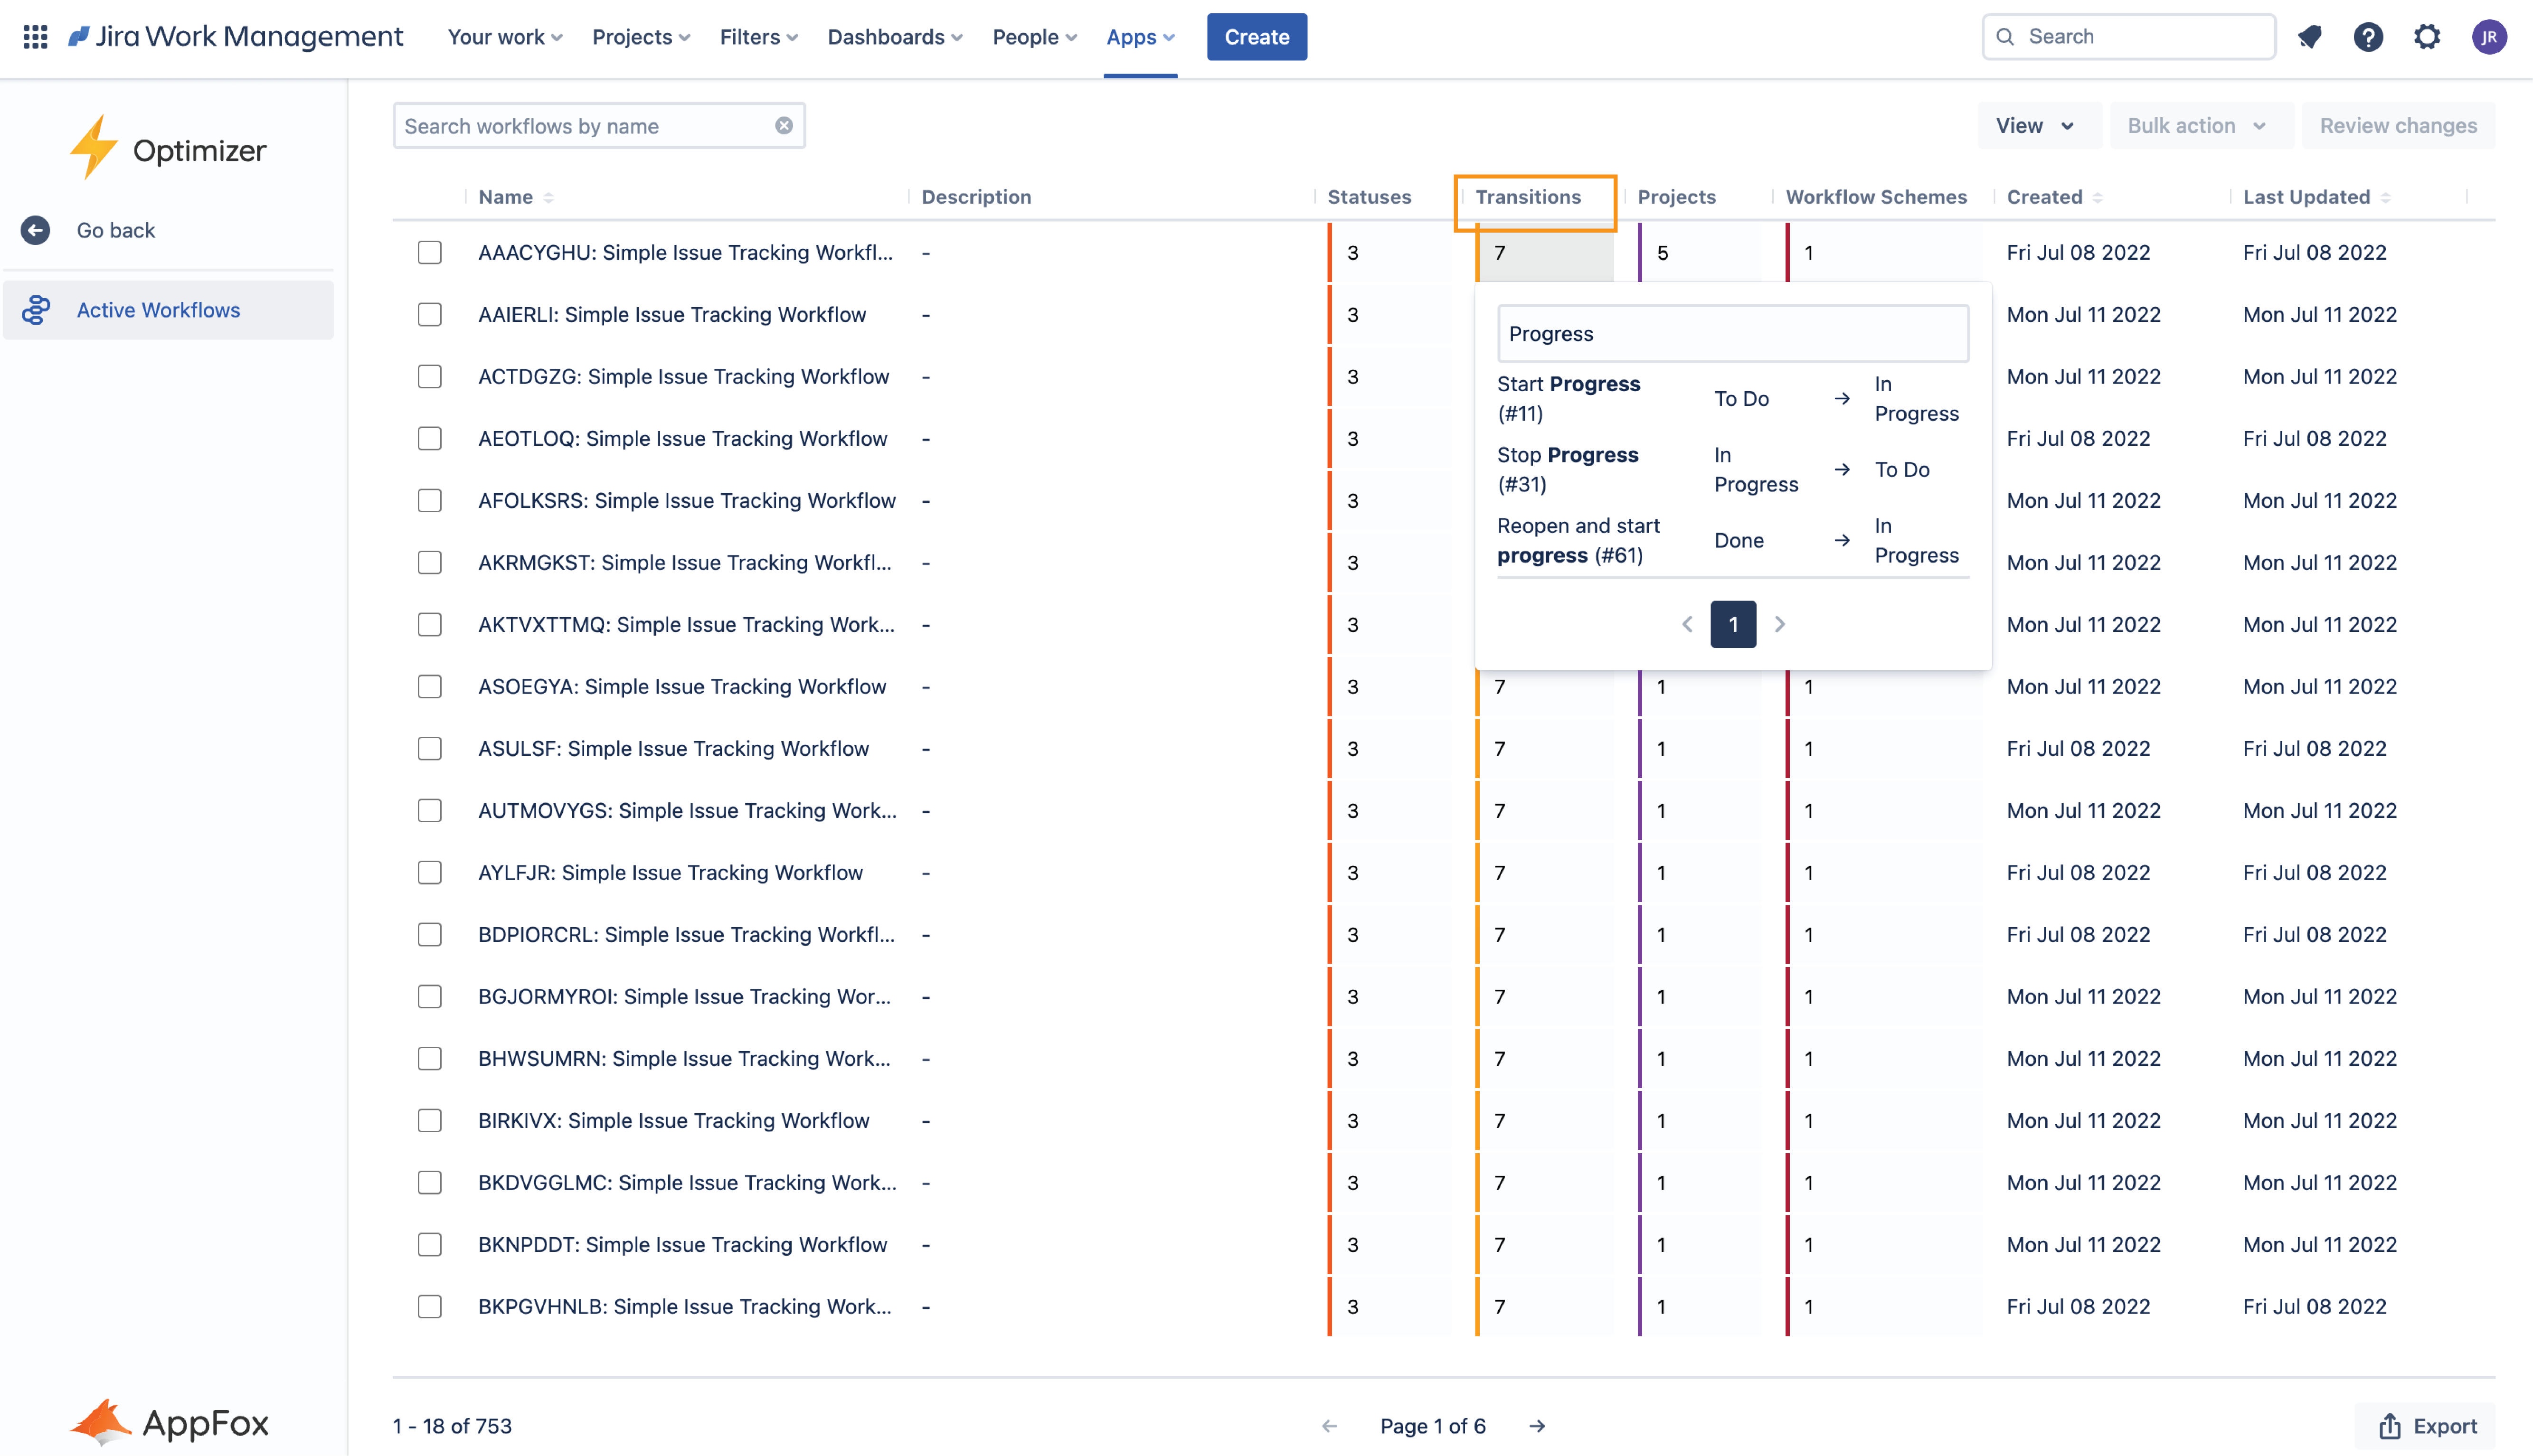This screenshot has width=2533, height=1456.
Task: Open the app switcher grid icon
Action: coord(35,36)
